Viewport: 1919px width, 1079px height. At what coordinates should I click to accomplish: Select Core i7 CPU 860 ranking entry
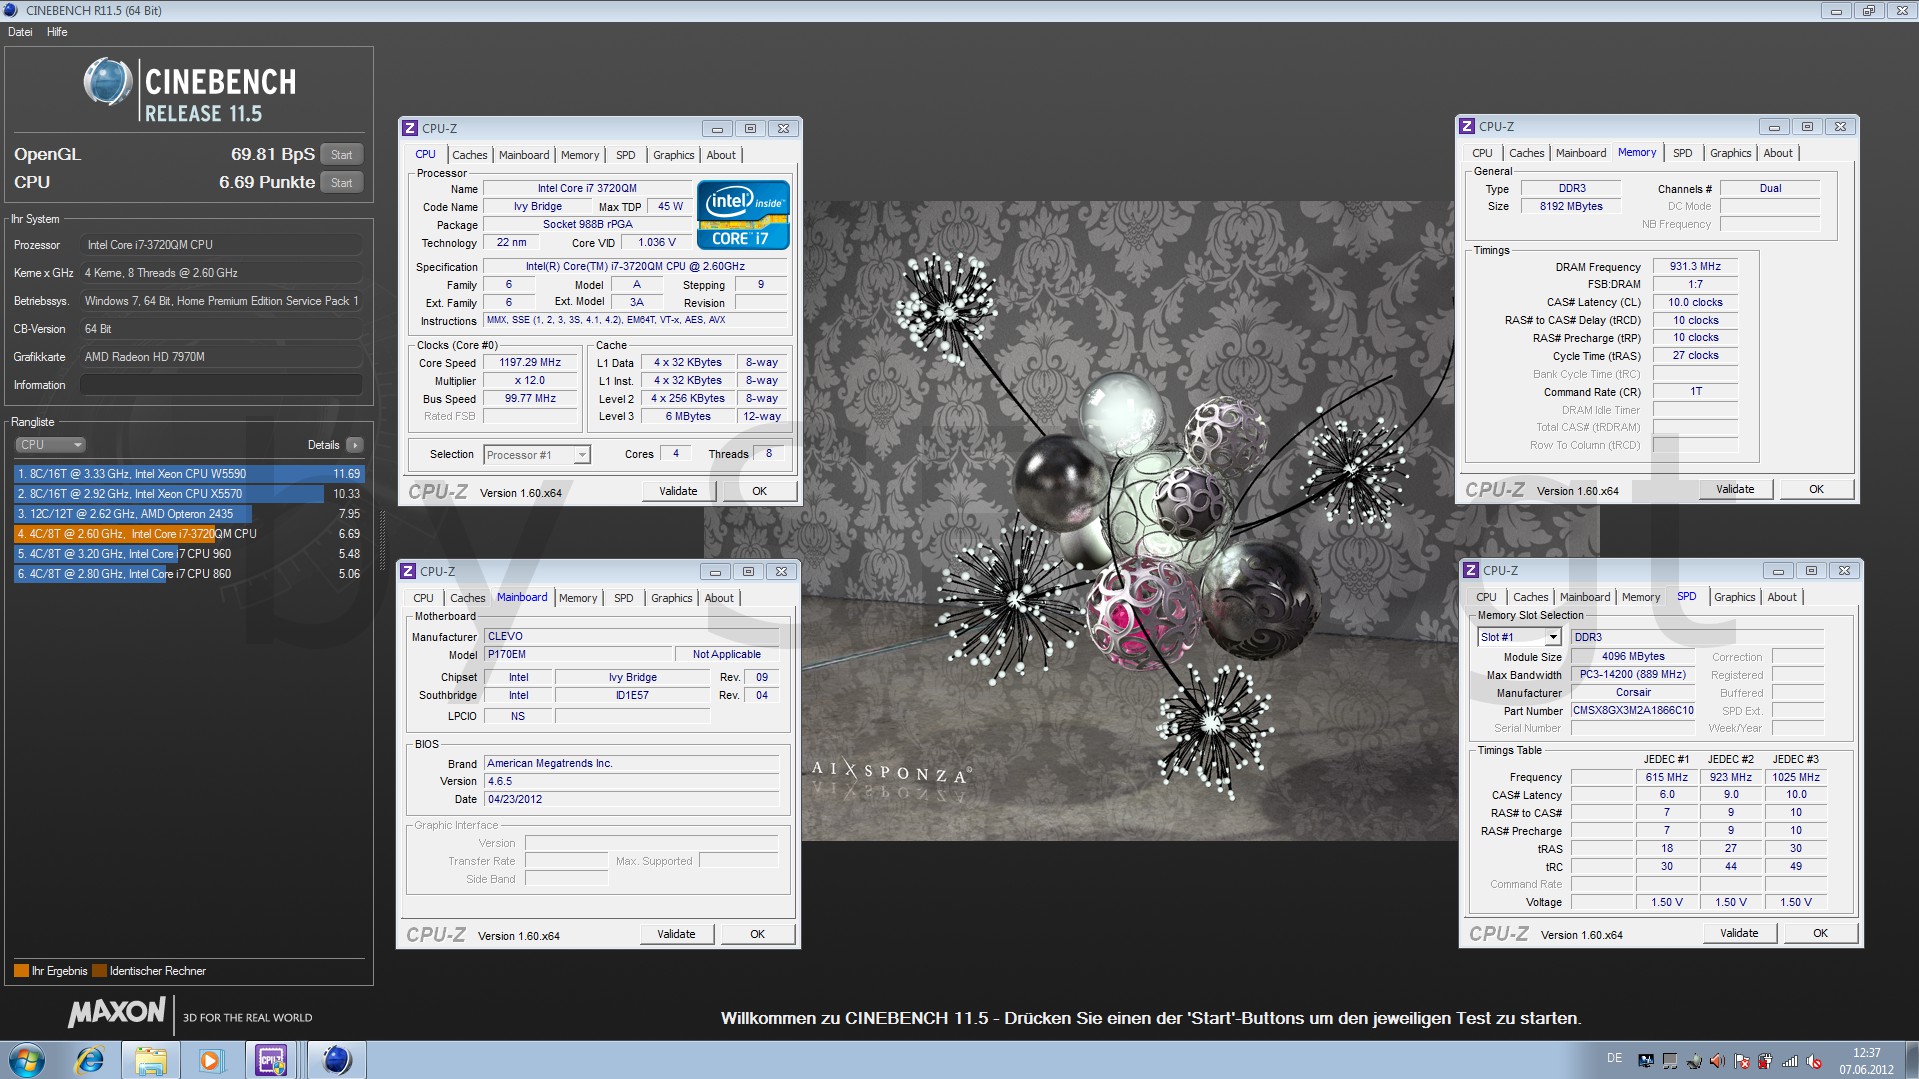(189, 574)
